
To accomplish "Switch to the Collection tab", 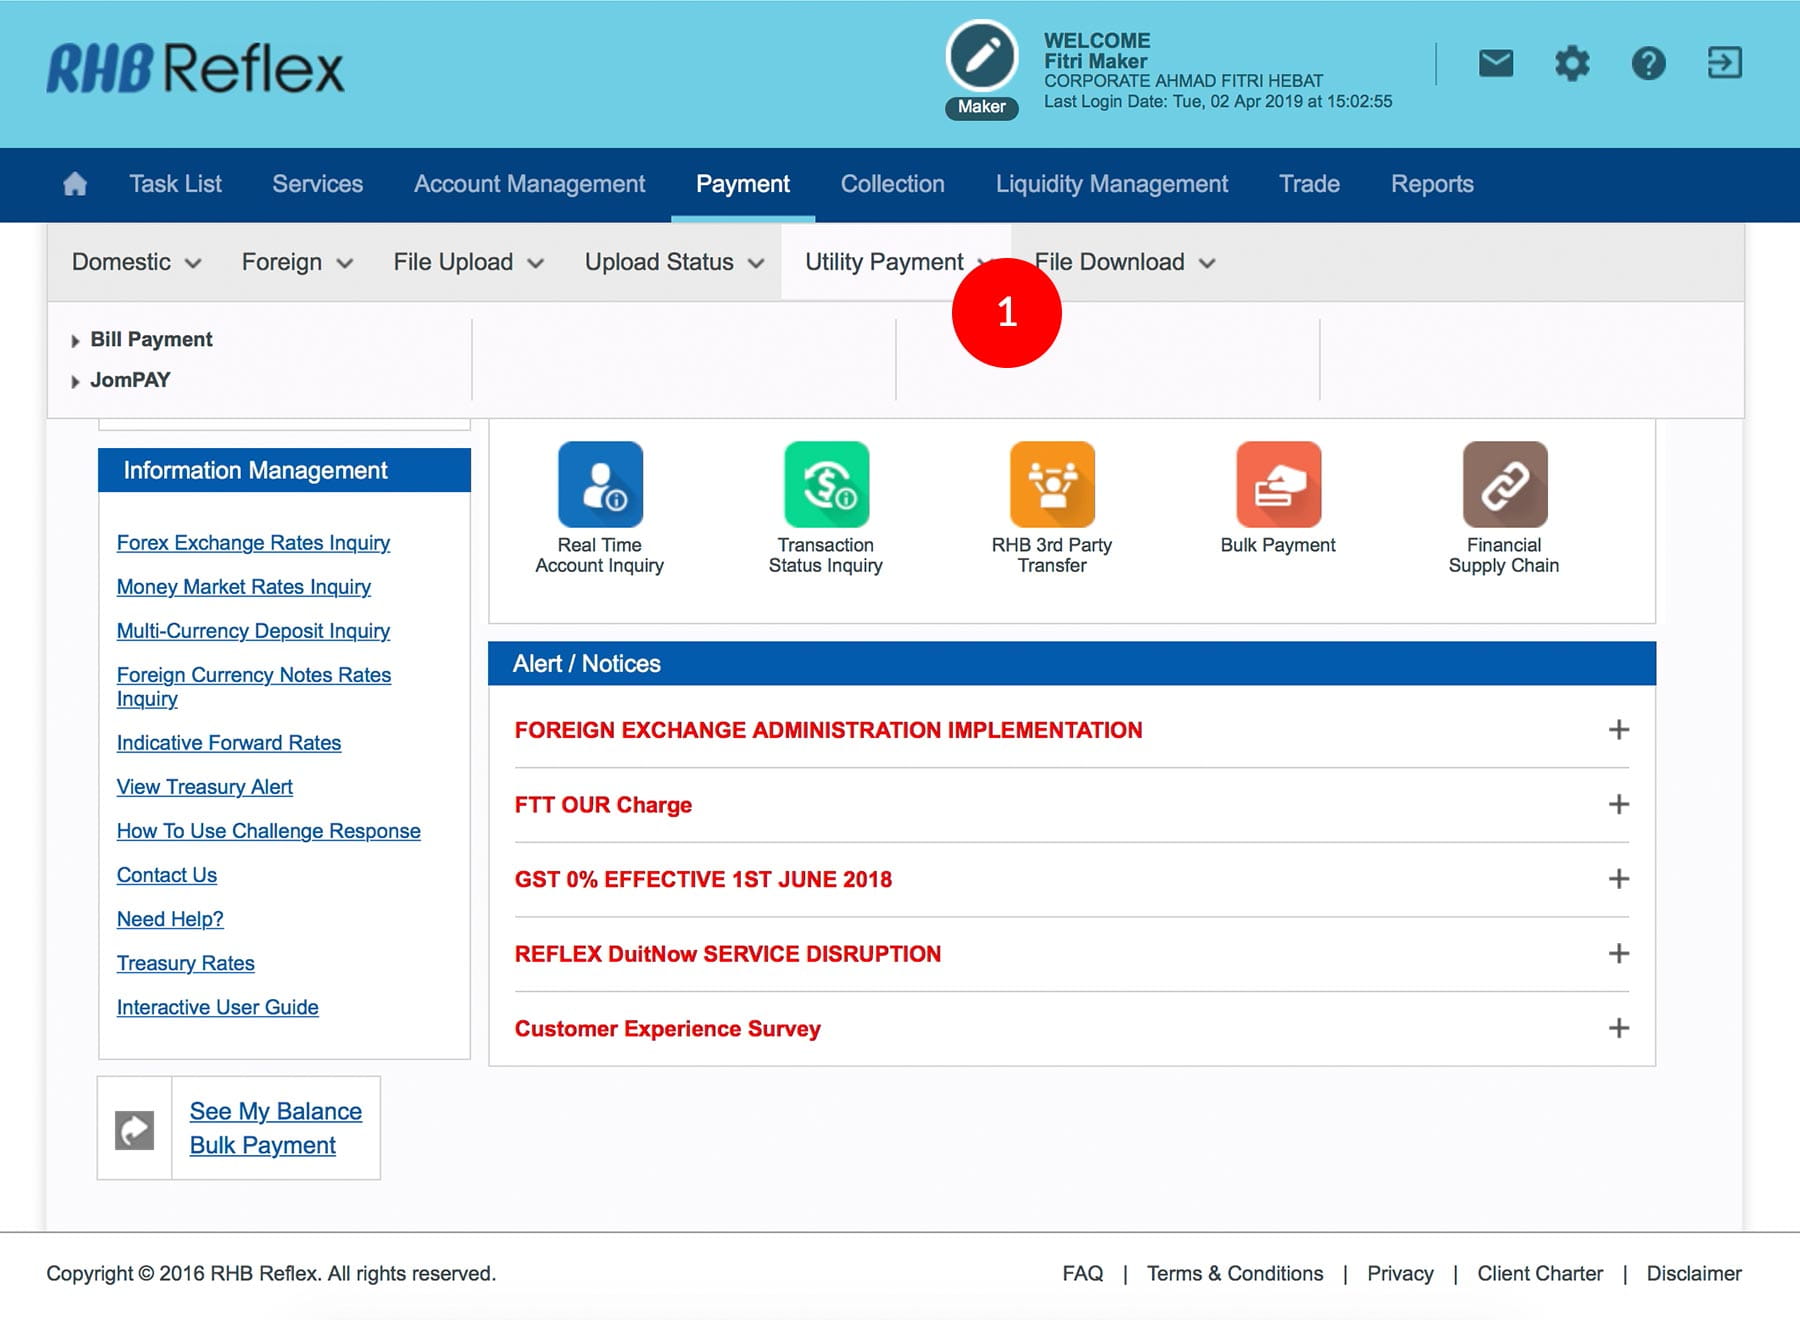I will click(x=892, y=184).
